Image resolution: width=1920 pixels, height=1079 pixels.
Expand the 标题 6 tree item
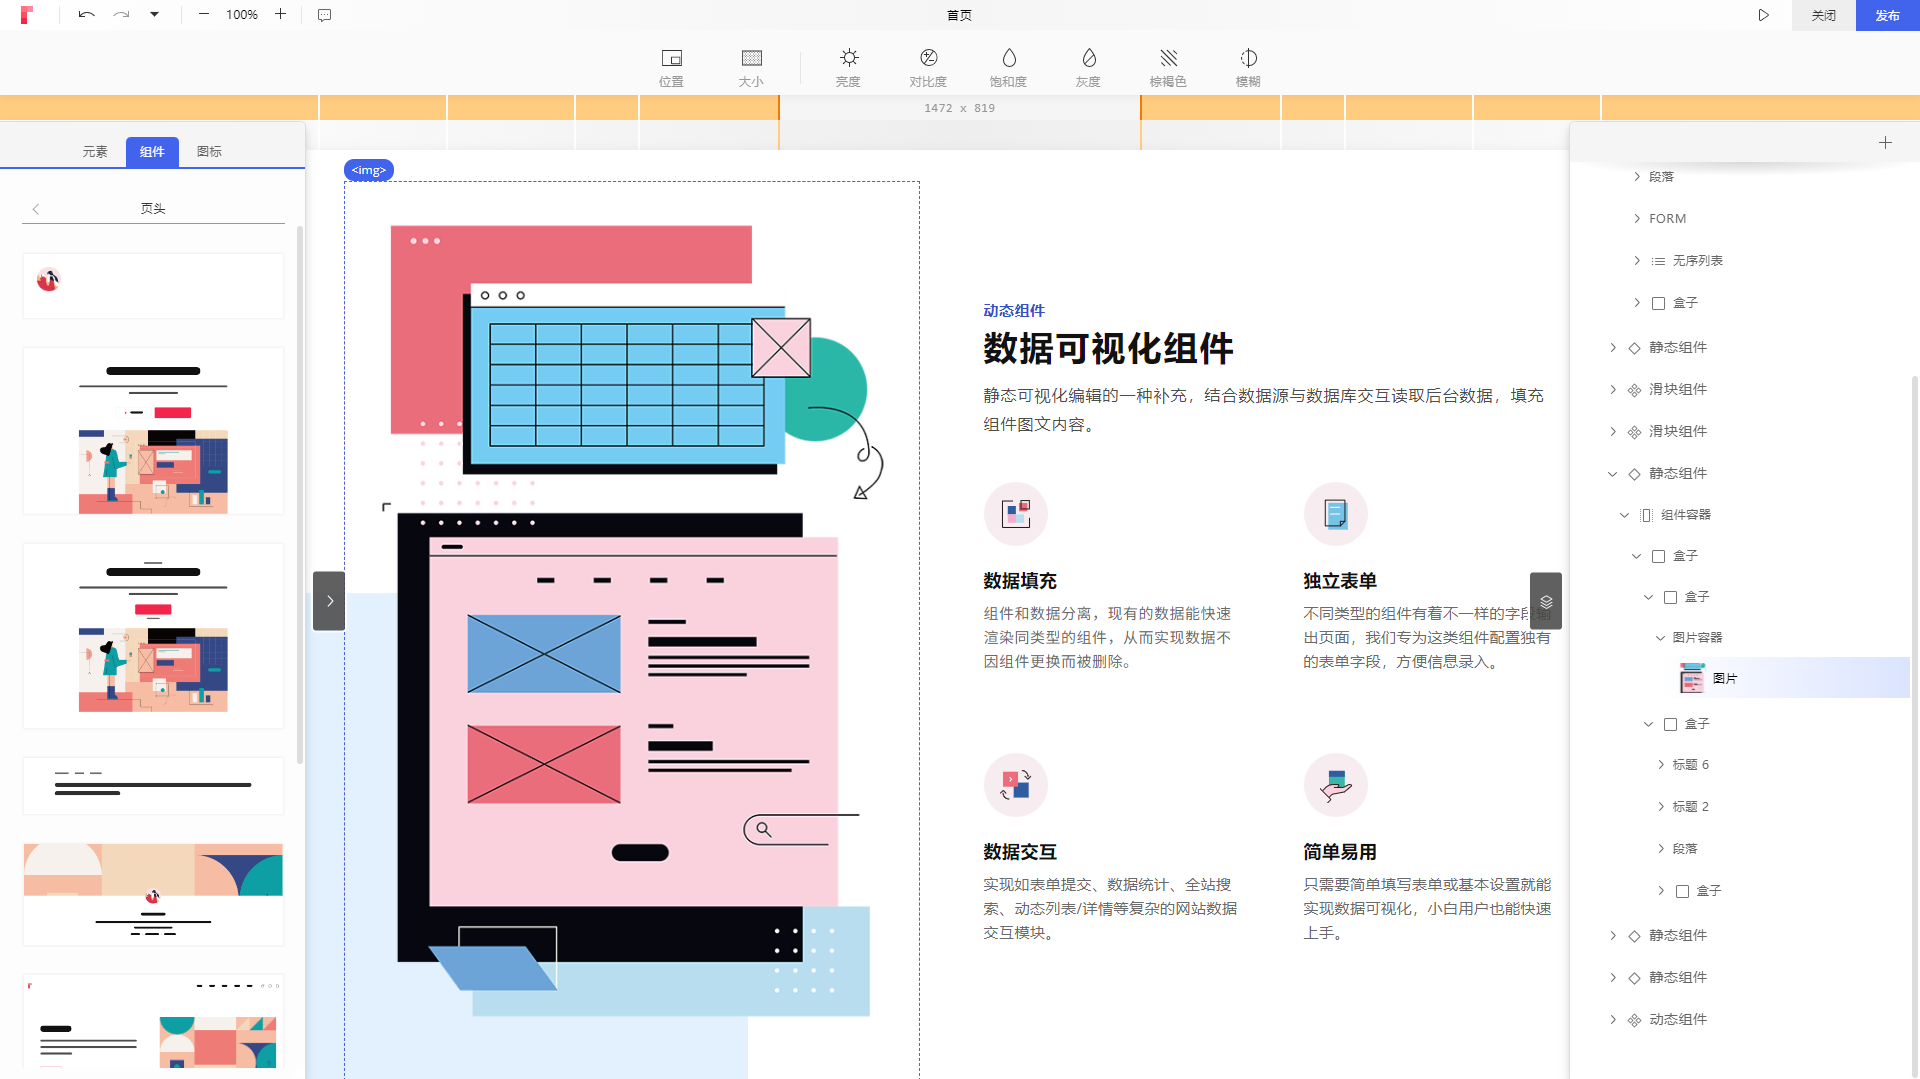[1661, 765]
